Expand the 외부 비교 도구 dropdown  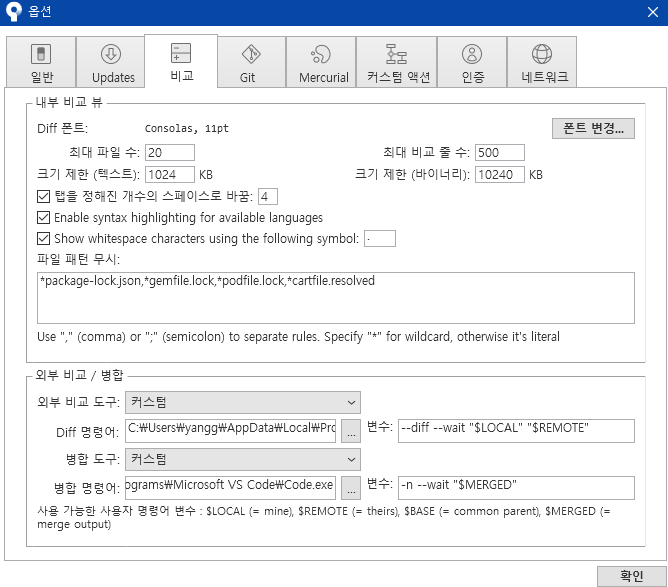243,403
